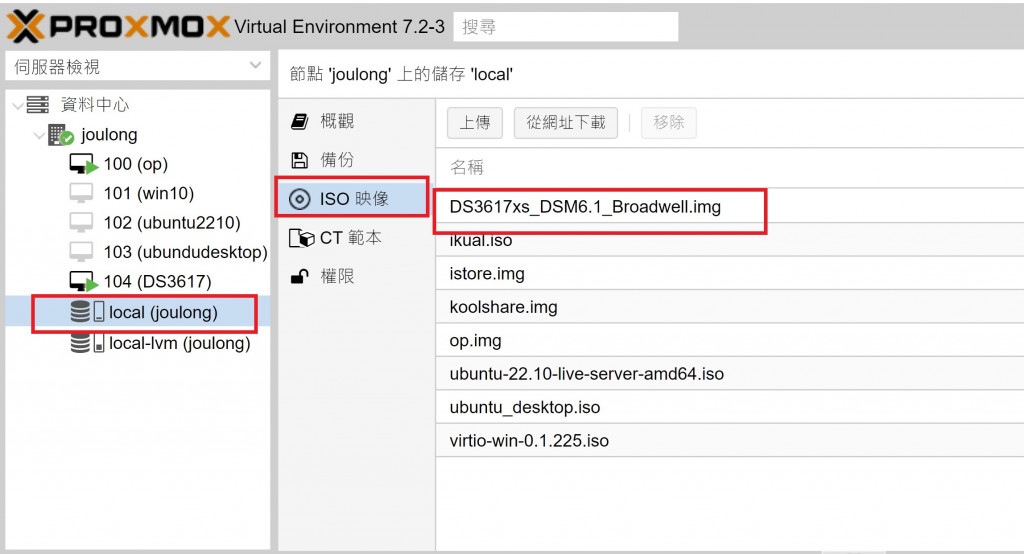Click the CT 範本 container icon
1024x554 pixels.
301,238
